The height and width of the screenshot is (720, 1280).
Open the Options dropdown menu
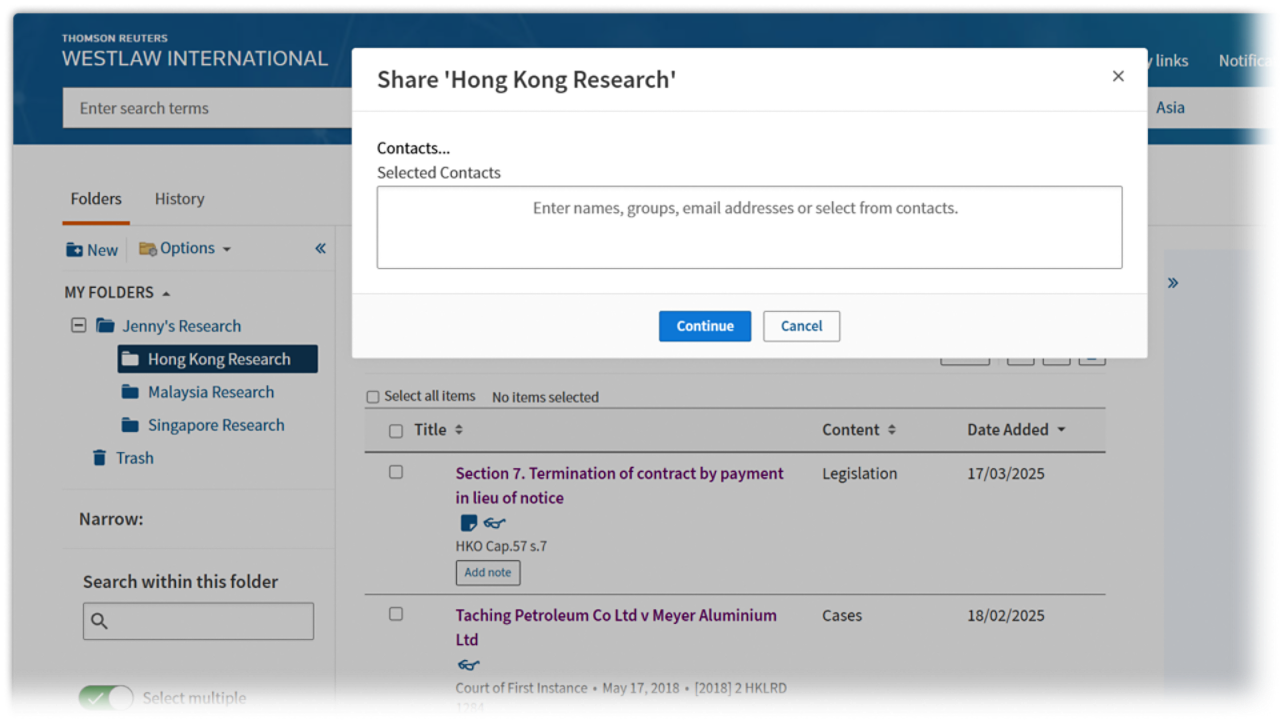186,249
